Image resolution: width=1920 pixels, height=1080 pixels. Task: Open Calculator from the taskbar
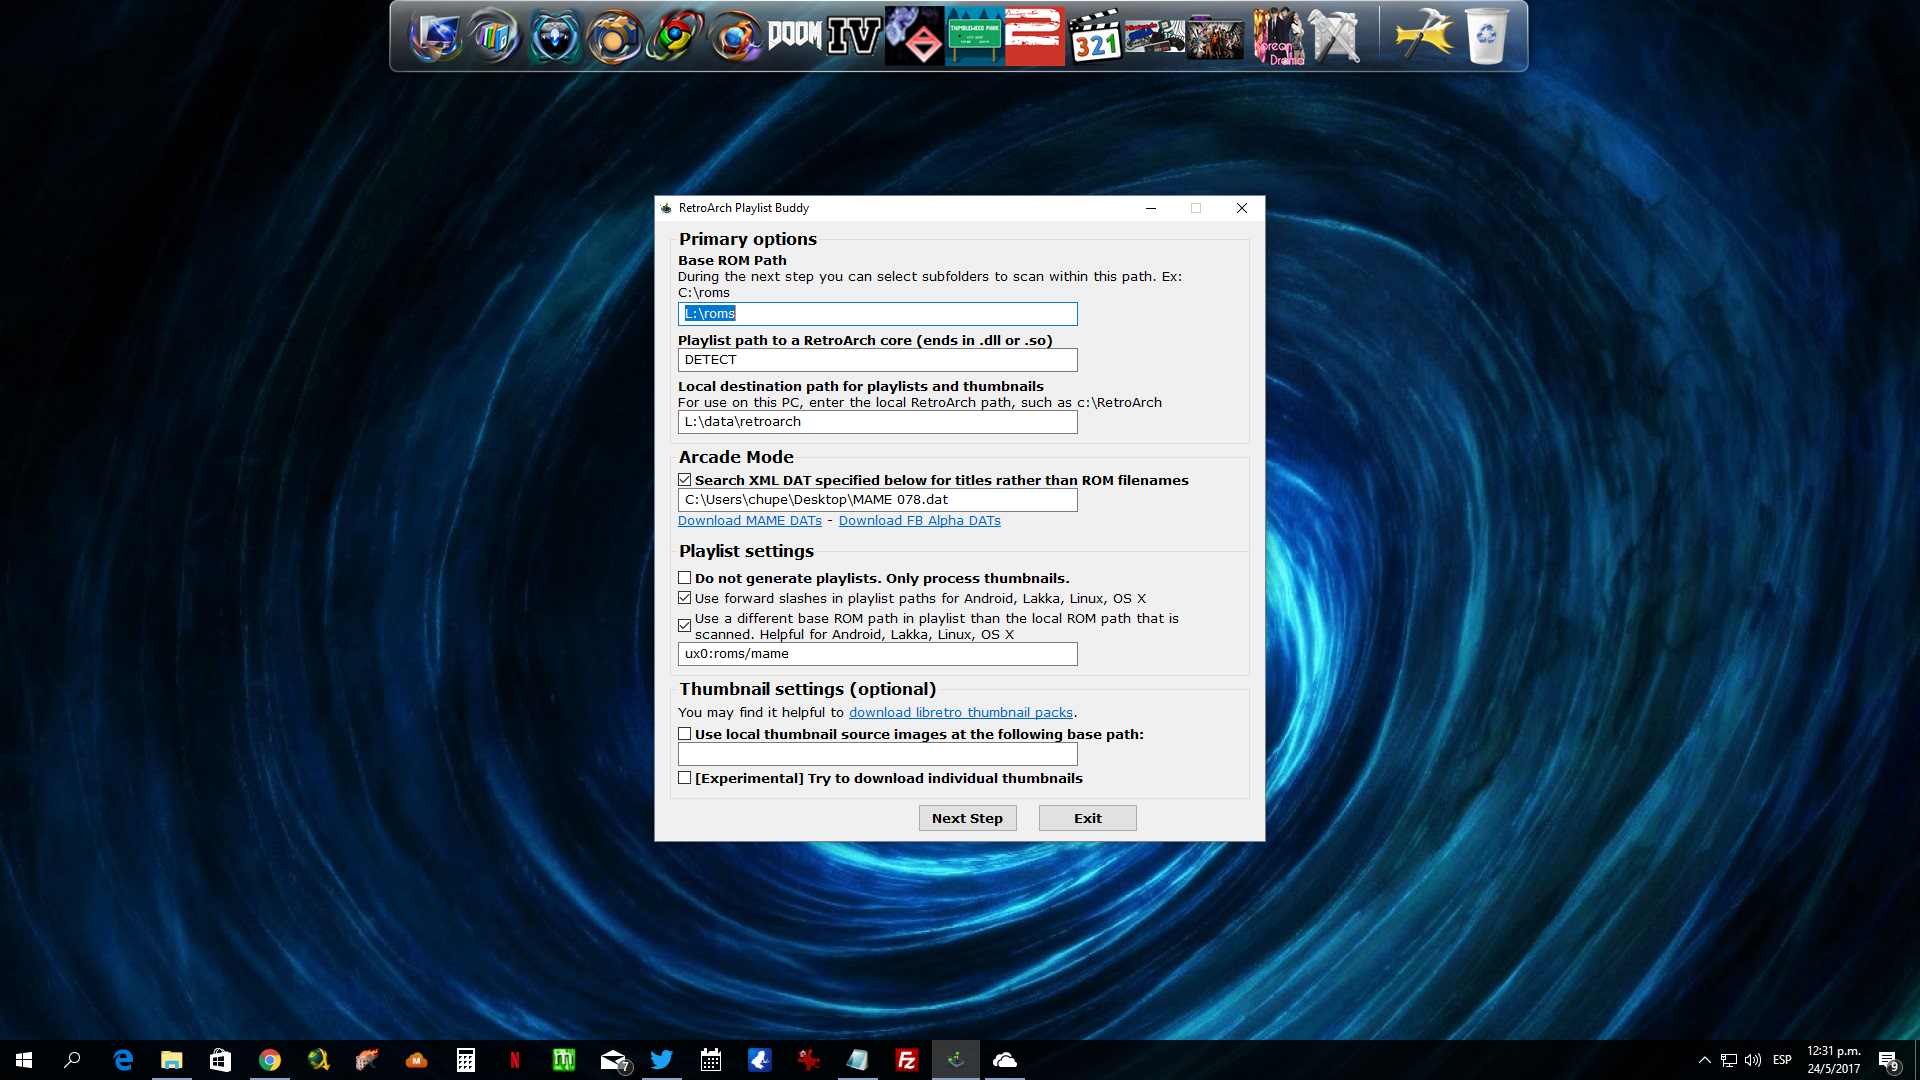tap(465, 1060)
